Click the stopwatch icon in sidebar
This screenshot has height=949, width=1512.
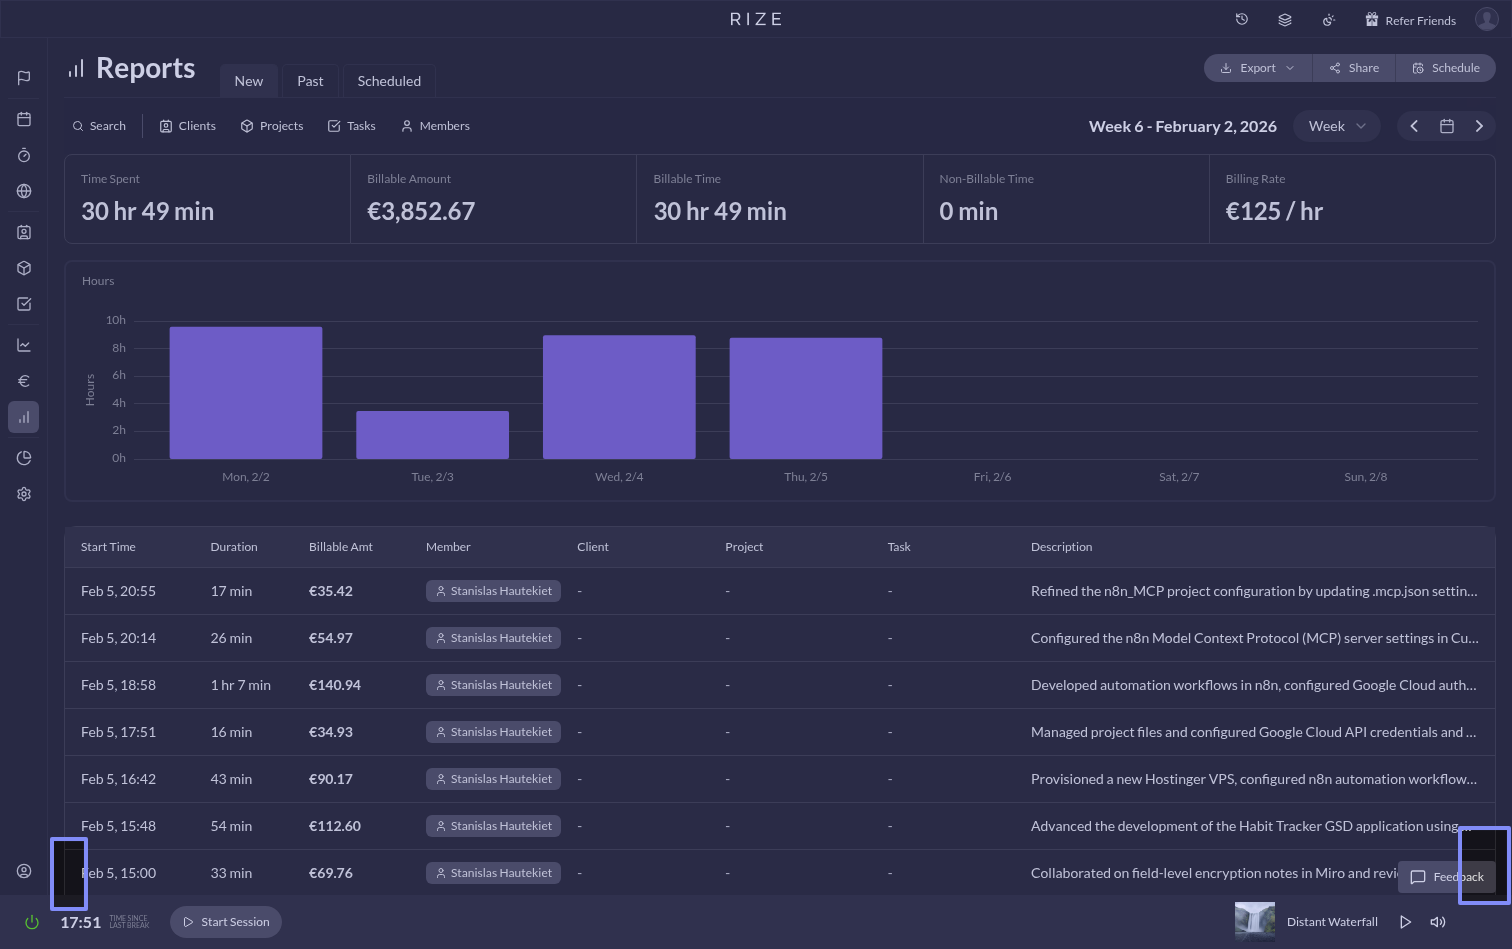click(x=24, y=155)
